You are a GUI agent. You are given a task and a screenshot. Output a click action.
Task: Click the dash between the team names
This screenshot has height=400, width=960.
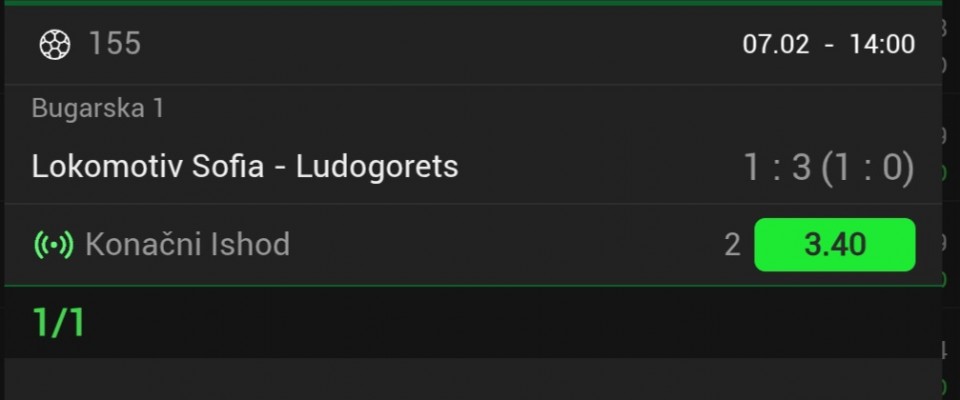280,169
